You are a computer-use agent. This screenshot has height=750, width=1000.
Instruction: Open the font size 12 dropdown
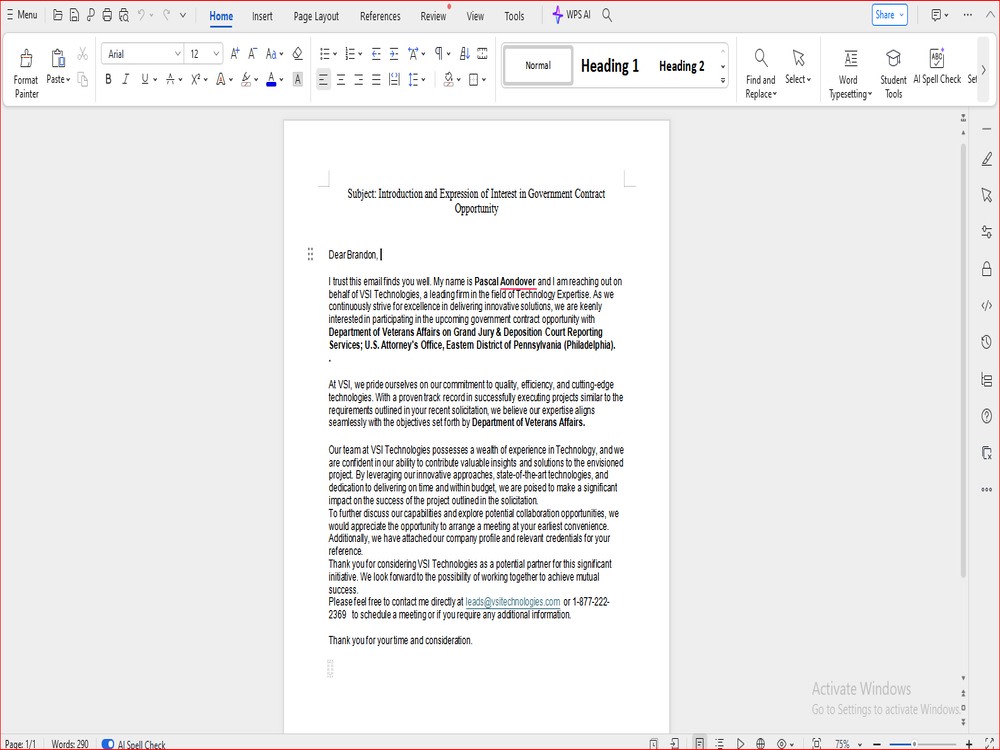(216, 54)
